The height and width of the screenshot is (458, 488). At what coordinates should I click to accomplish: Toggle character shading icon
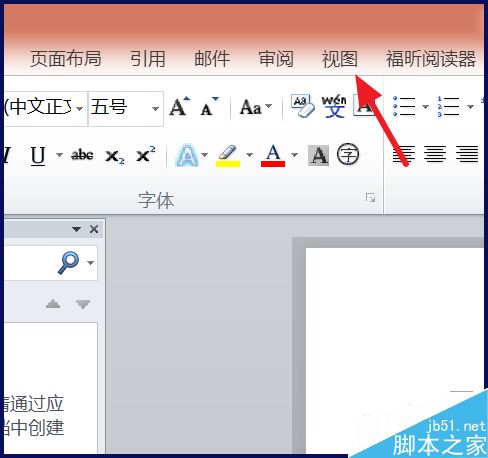(x=318, y=155)
